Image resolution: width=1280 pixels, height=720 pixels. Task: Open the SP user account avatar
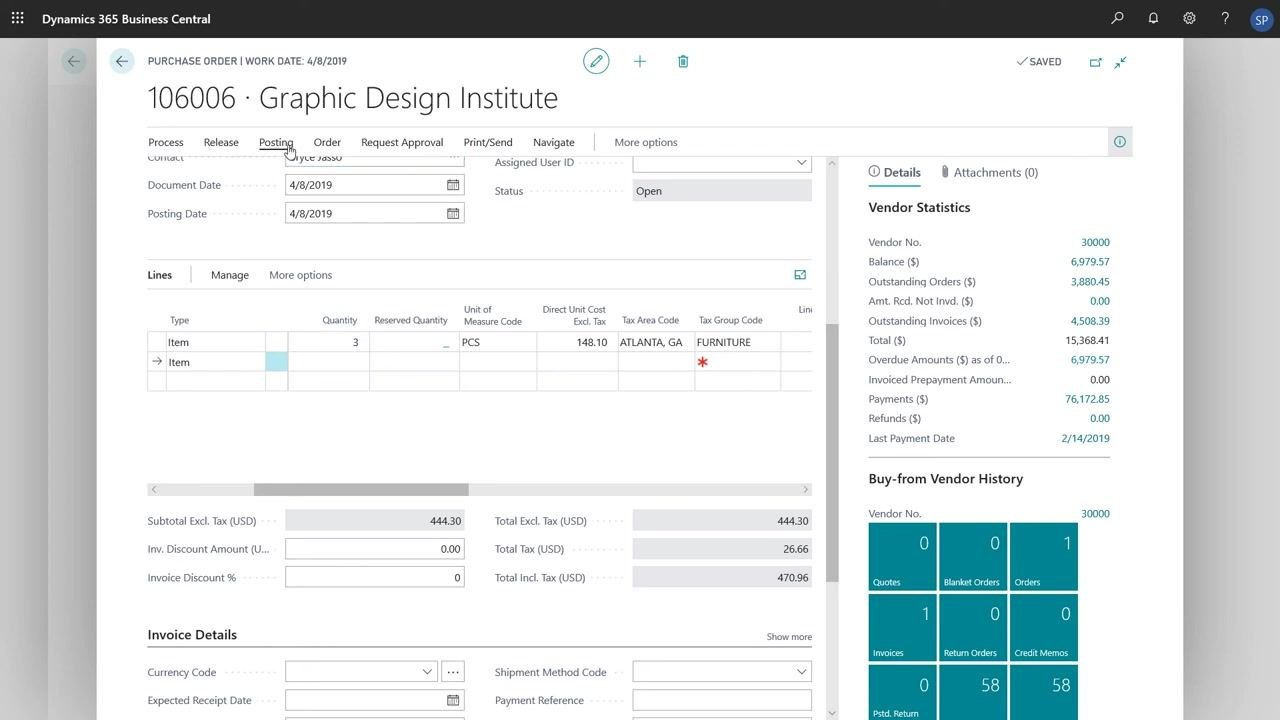[1261, 19]
